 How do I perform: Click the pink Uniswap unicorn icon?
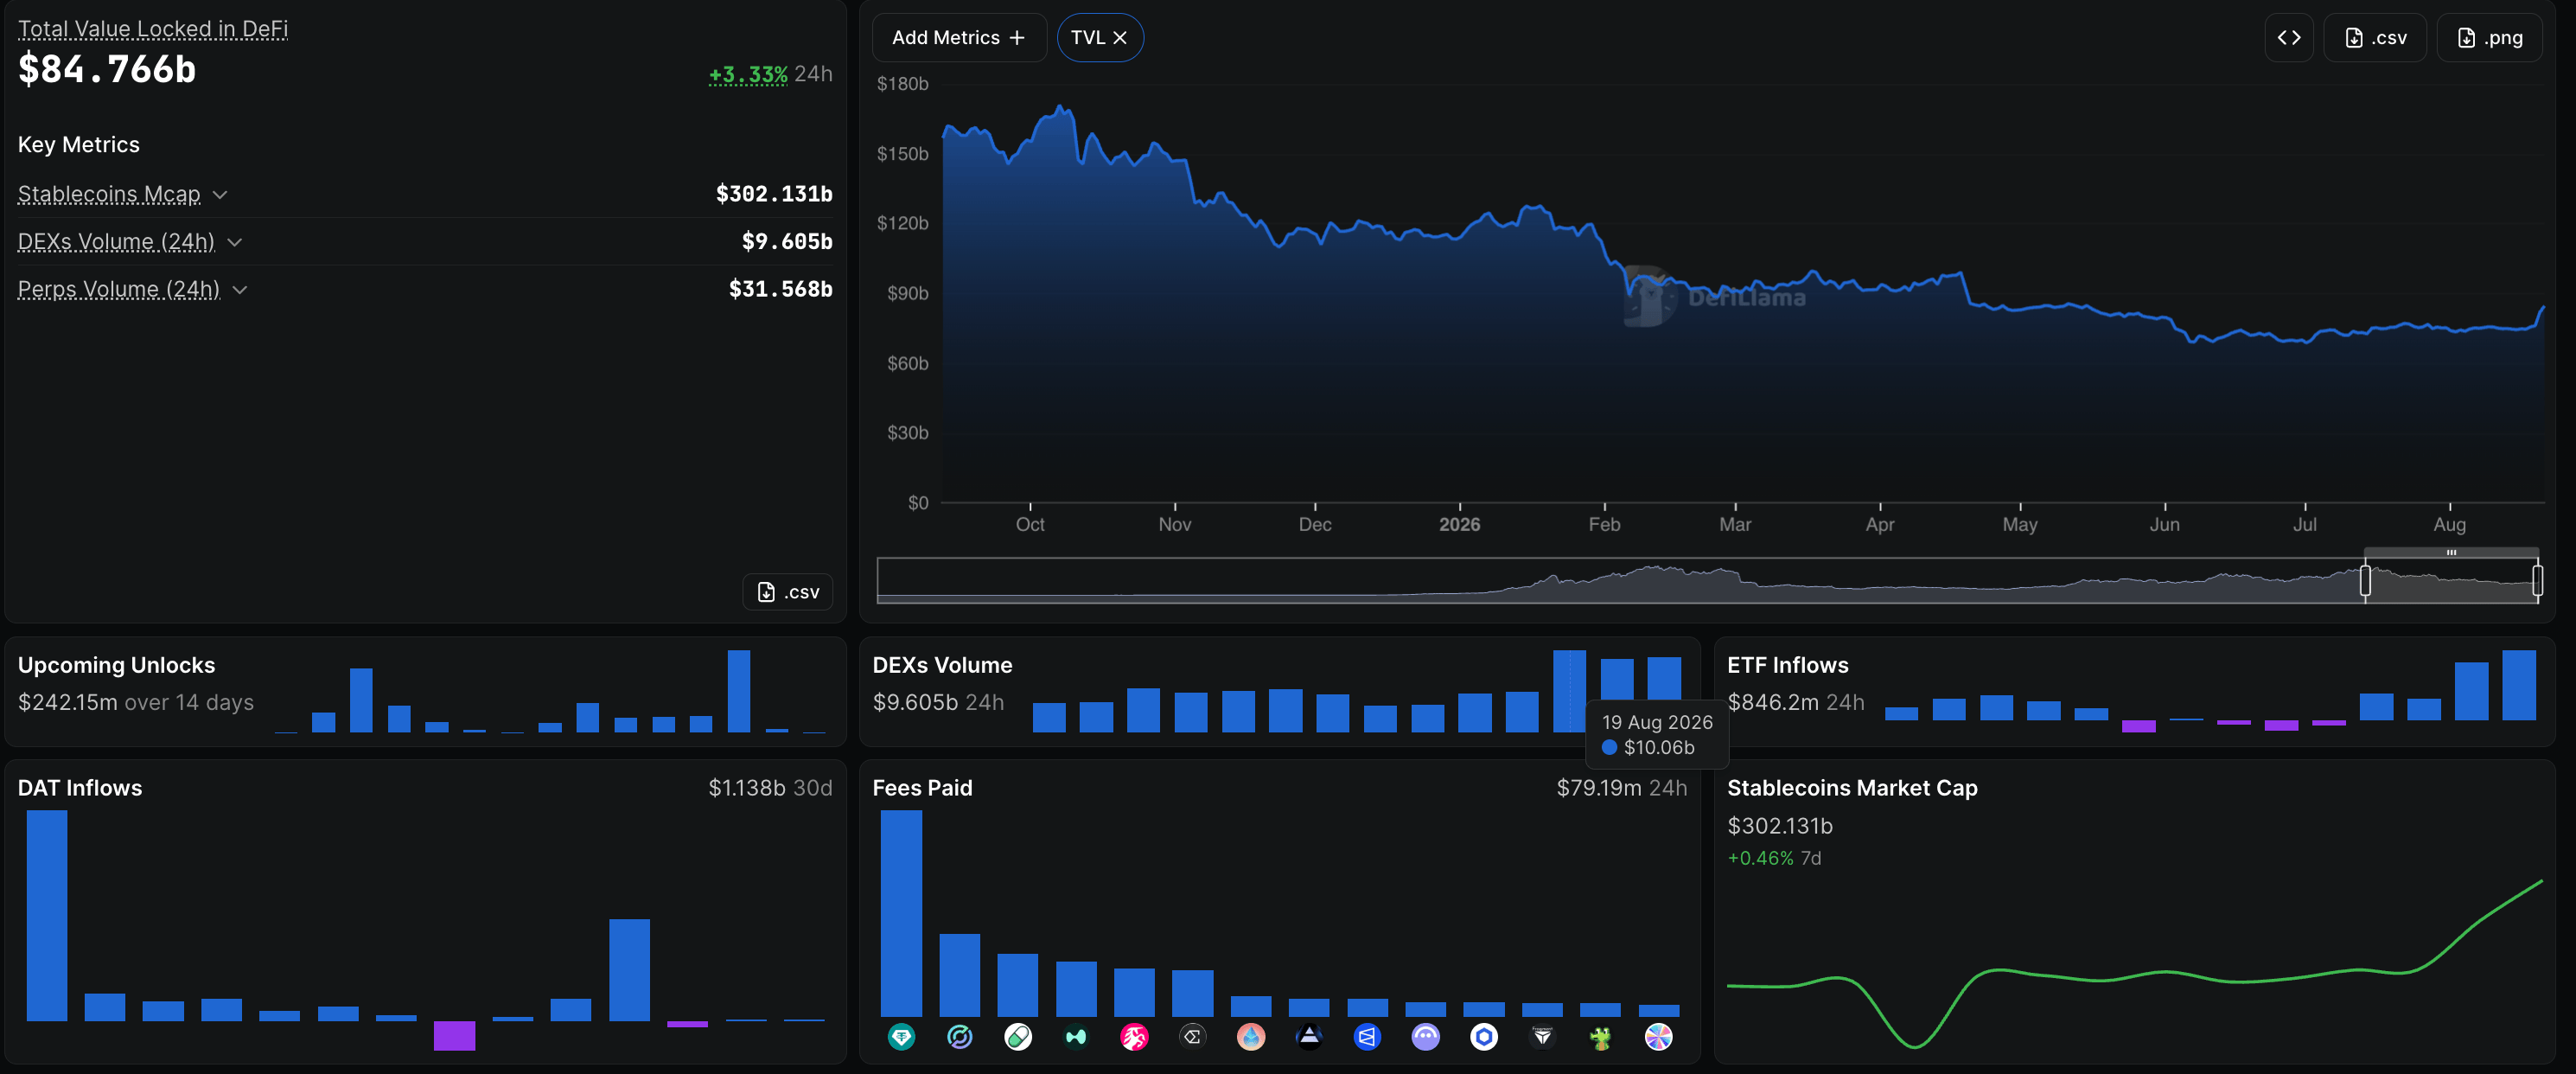click(x=1134, y=1037)
